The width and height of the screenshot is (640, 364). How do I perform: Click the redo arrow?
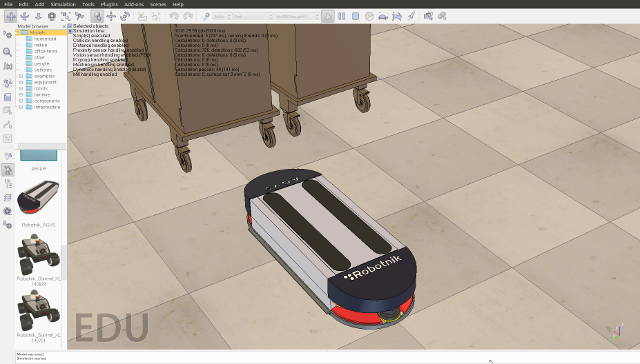pyautogui.click(x=188, y=16)
